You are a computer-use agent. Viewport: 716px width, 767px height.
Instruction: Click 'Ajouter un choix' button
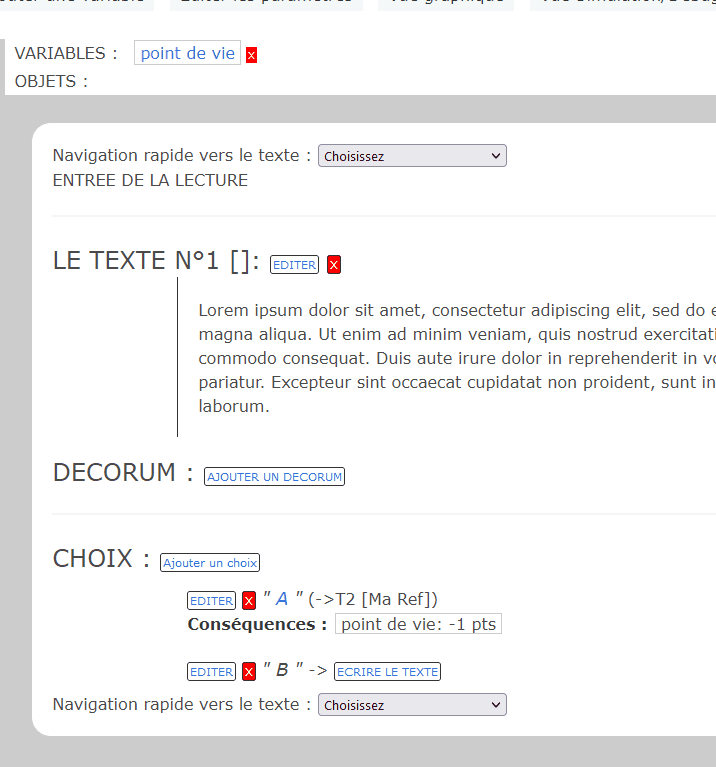click(210, 563)
